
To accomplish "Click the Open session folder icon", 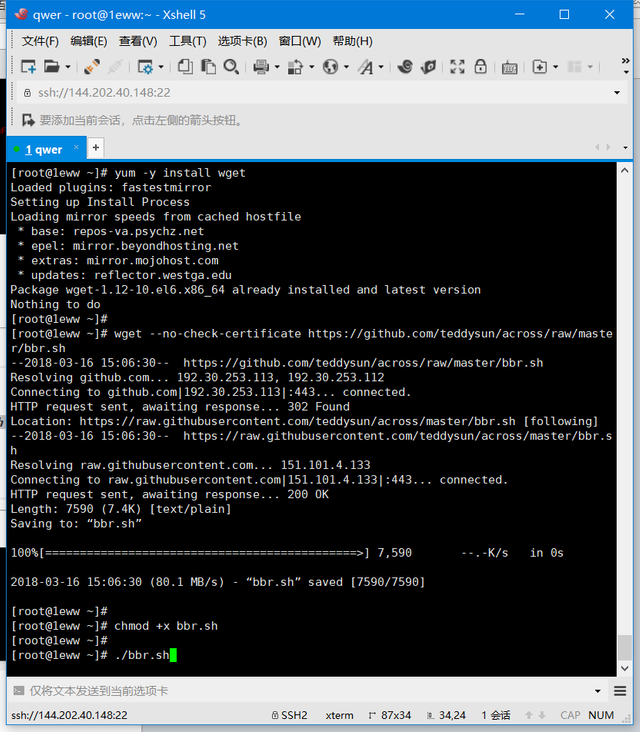I will coord(51,67).
